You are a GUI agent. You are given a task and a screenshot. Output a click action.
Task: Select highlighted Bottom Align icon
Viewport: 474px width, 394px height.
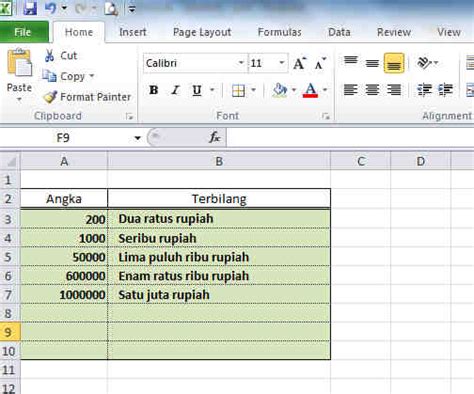coord(394,63)
